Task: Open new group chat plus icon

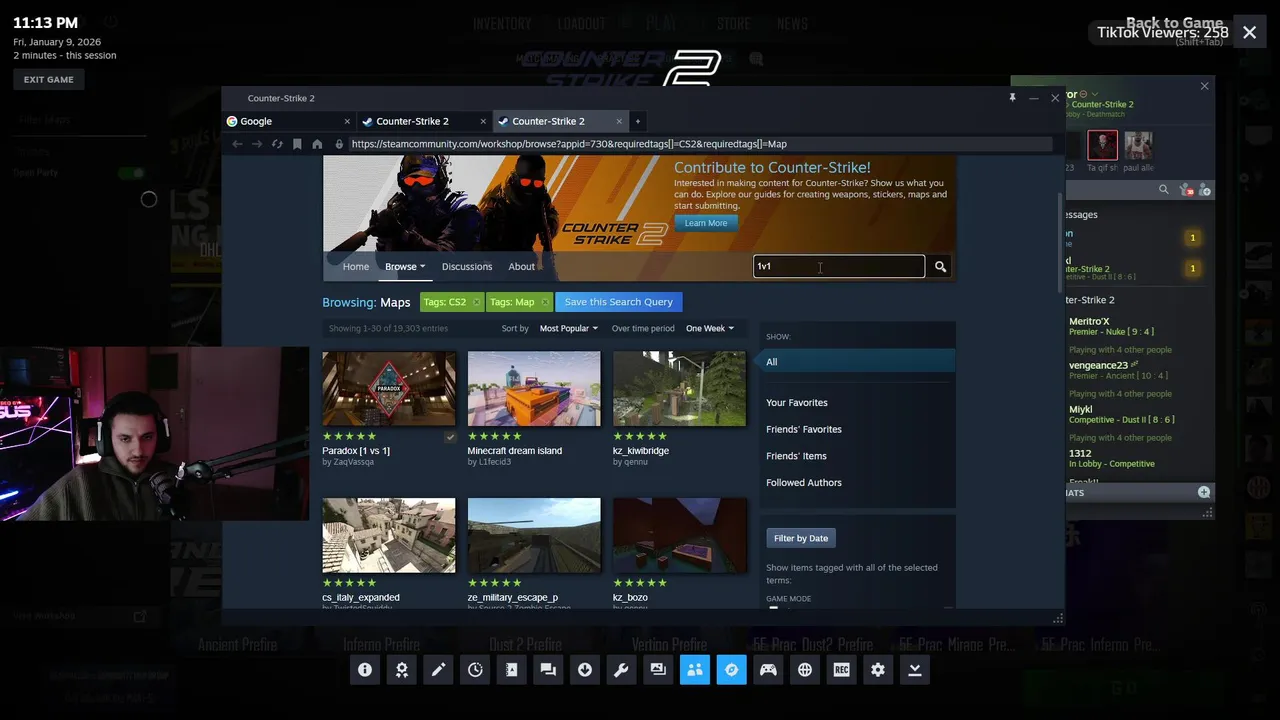Action: tap(1204, 492)
